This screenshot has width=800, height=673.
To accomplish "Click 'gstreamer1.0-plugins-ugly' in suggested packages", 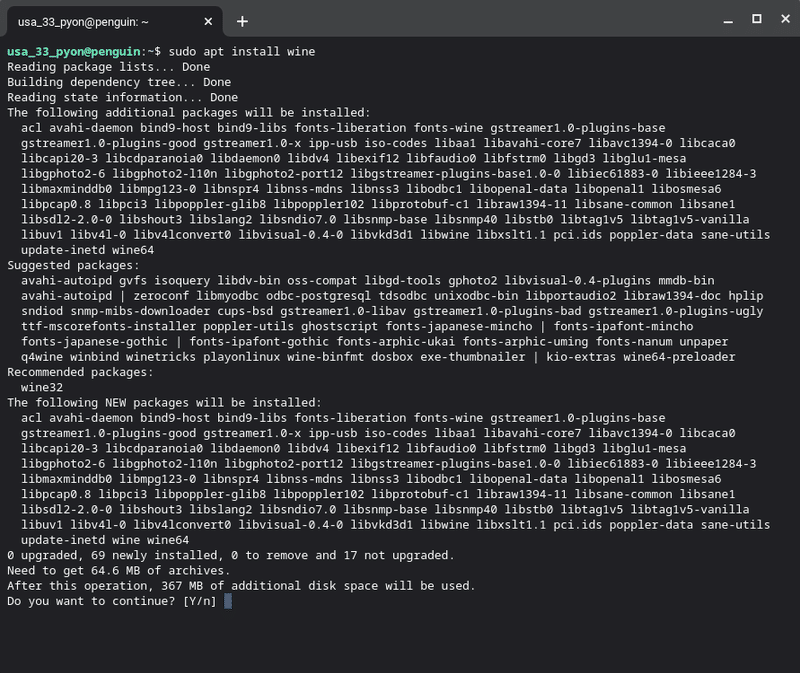I will coord(676,311).
